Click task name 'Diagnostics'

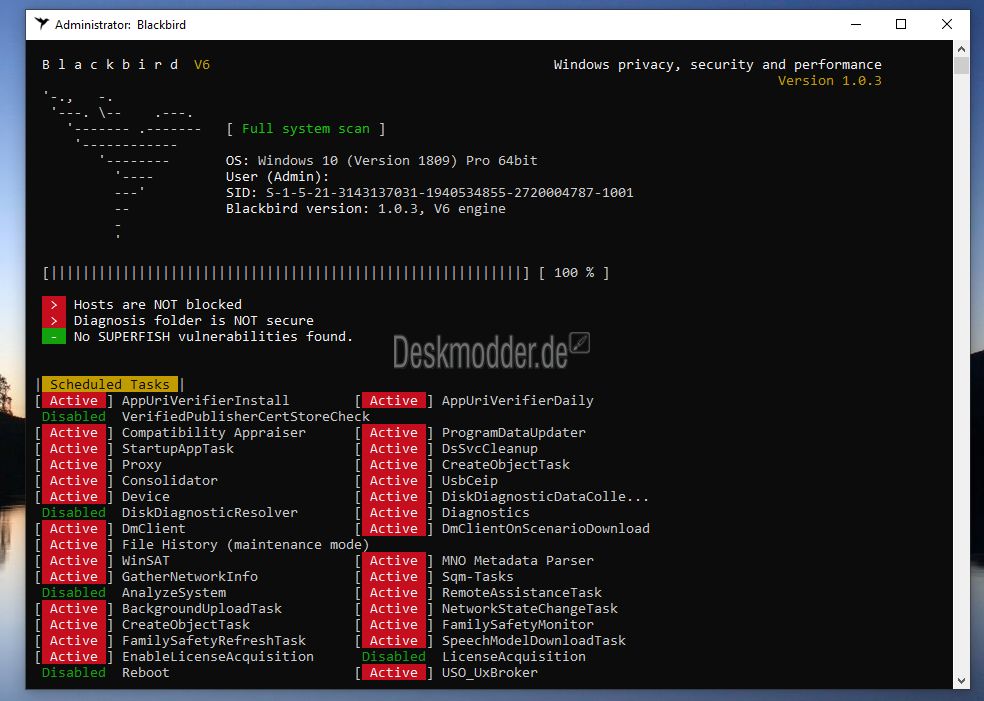[x=486, y=513]
